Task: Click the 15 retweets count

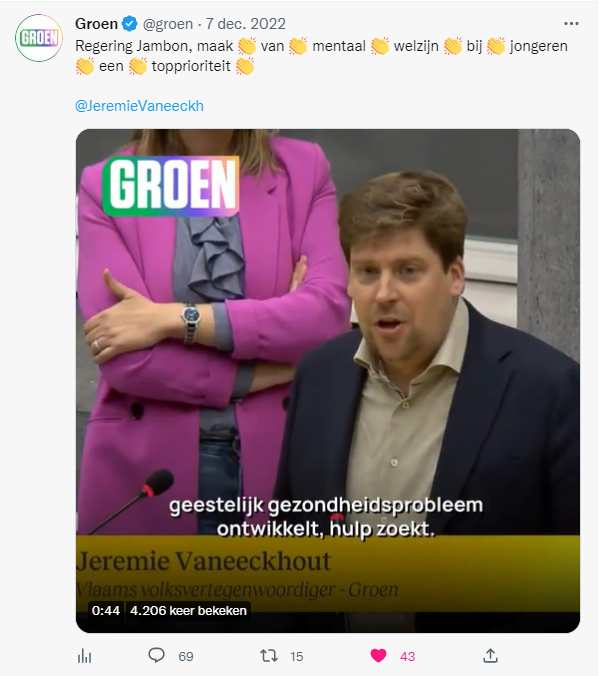Action: point(297,657)
